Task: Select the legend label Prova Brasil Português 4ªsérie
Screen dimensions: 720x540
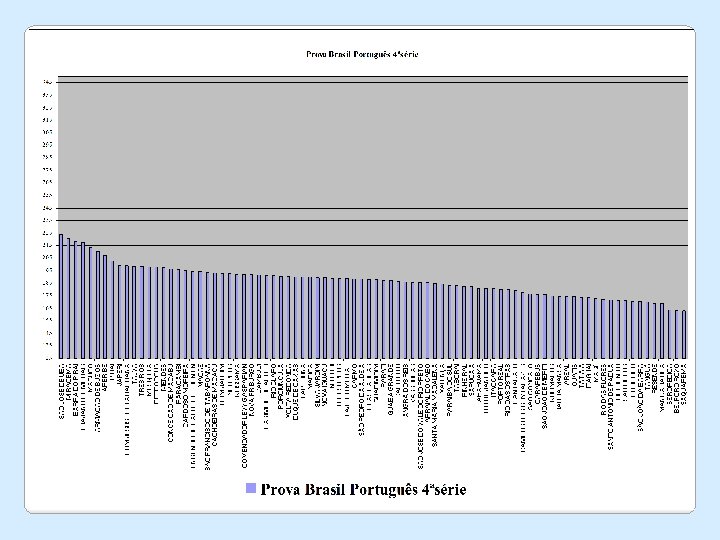Action: click(x=363, y=489)
